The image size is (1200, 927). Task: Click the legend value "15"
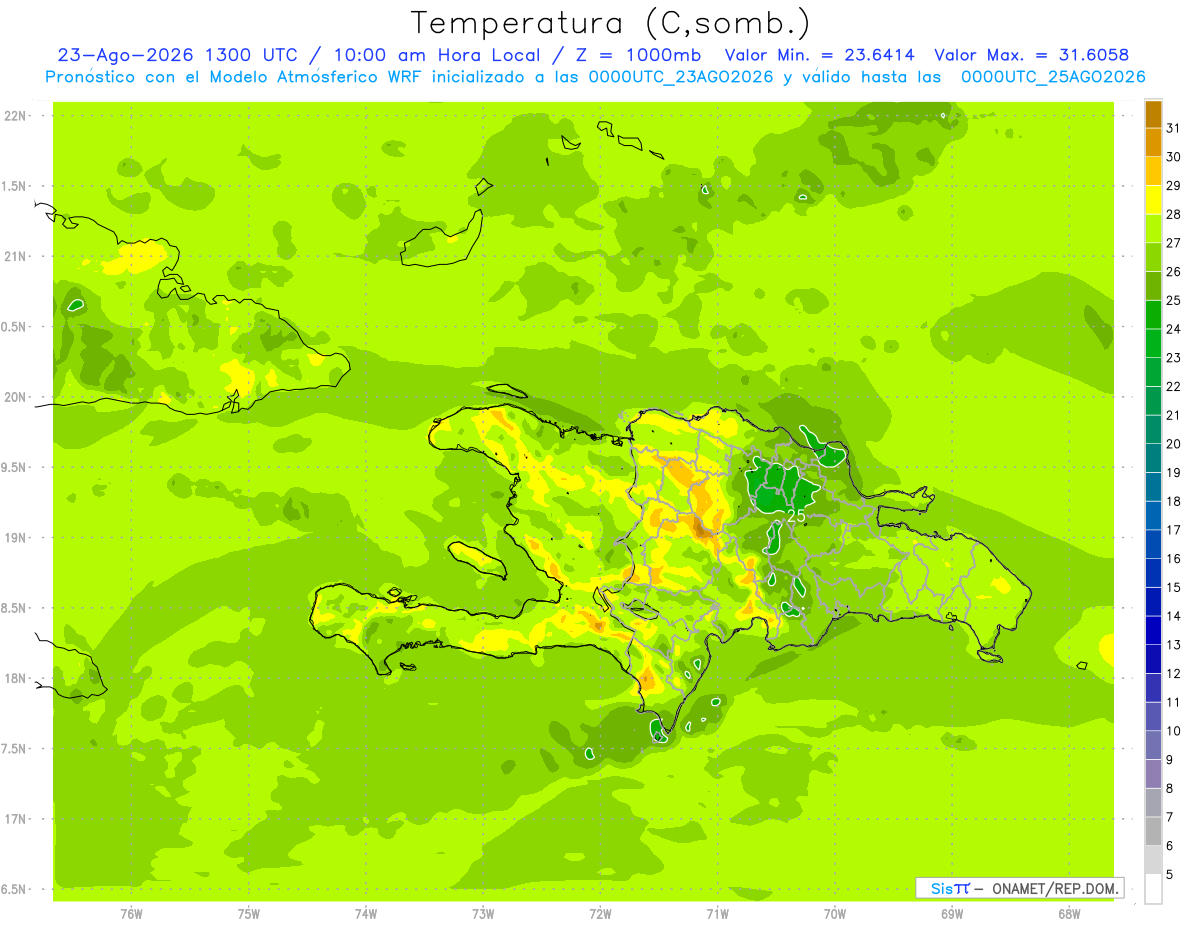pyautogui.click(x=1174, y=587)
